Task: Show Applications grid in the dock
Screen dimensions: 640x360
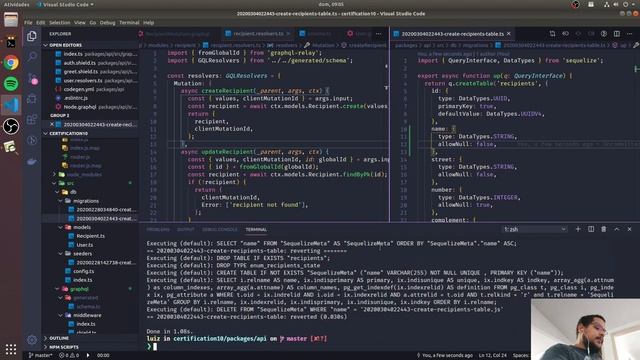Action: (11, 349)
